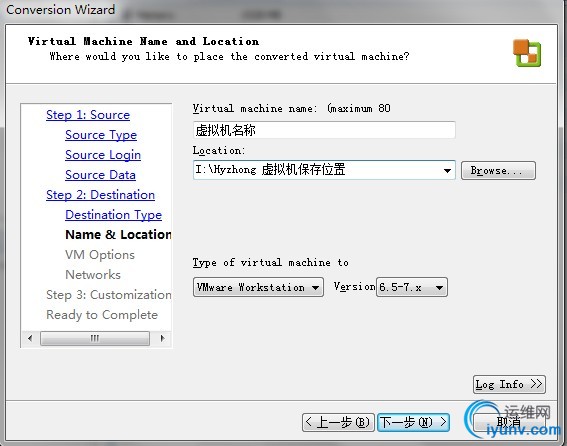
Task: Focus the virtual machine name field
Action: [x=324, y=130]
